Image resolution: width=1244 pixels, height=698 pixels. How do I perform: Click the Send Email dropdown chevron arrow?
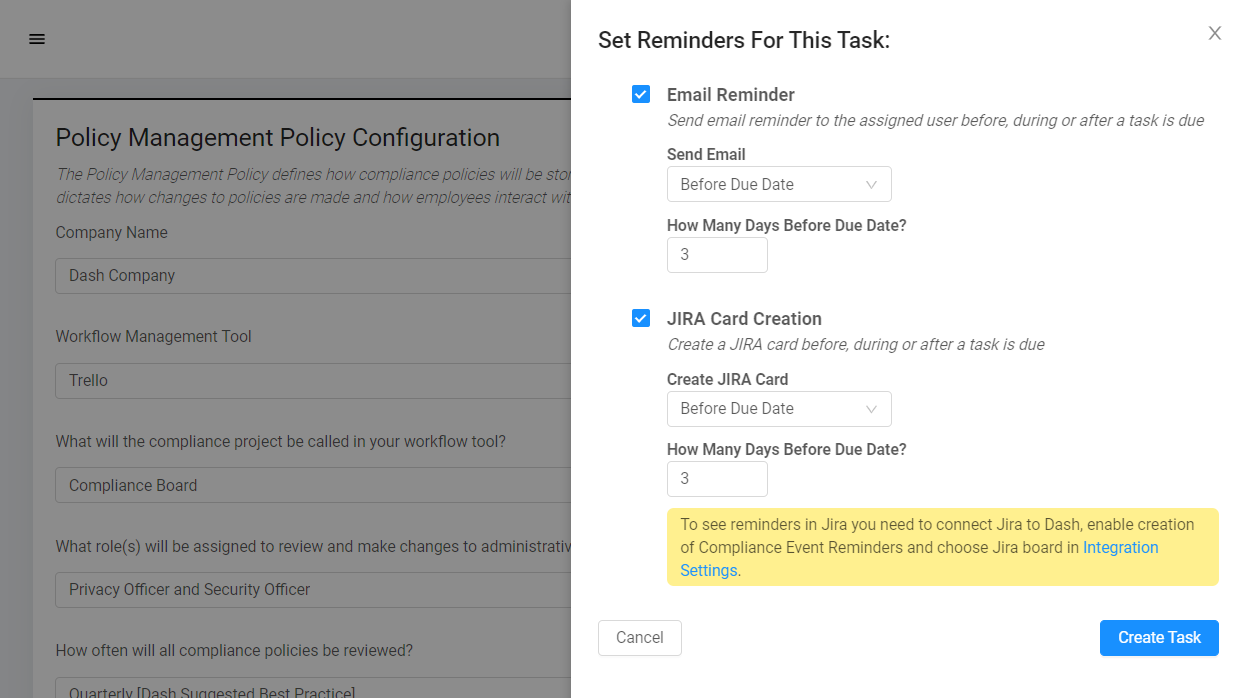871,184
